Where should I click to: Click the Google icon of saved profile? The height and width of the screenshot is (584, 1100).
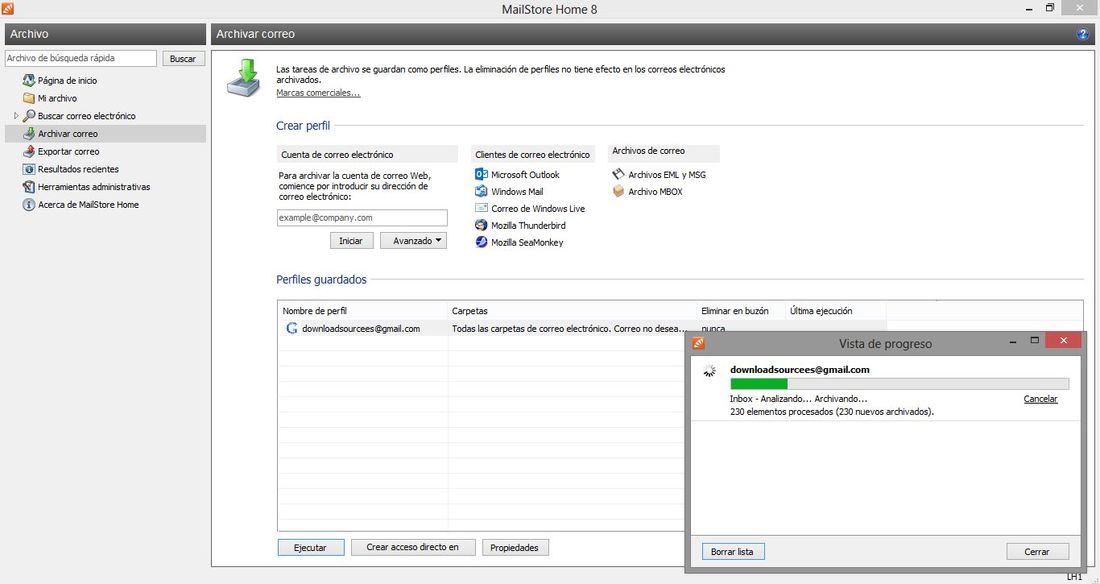coord(292,328)
